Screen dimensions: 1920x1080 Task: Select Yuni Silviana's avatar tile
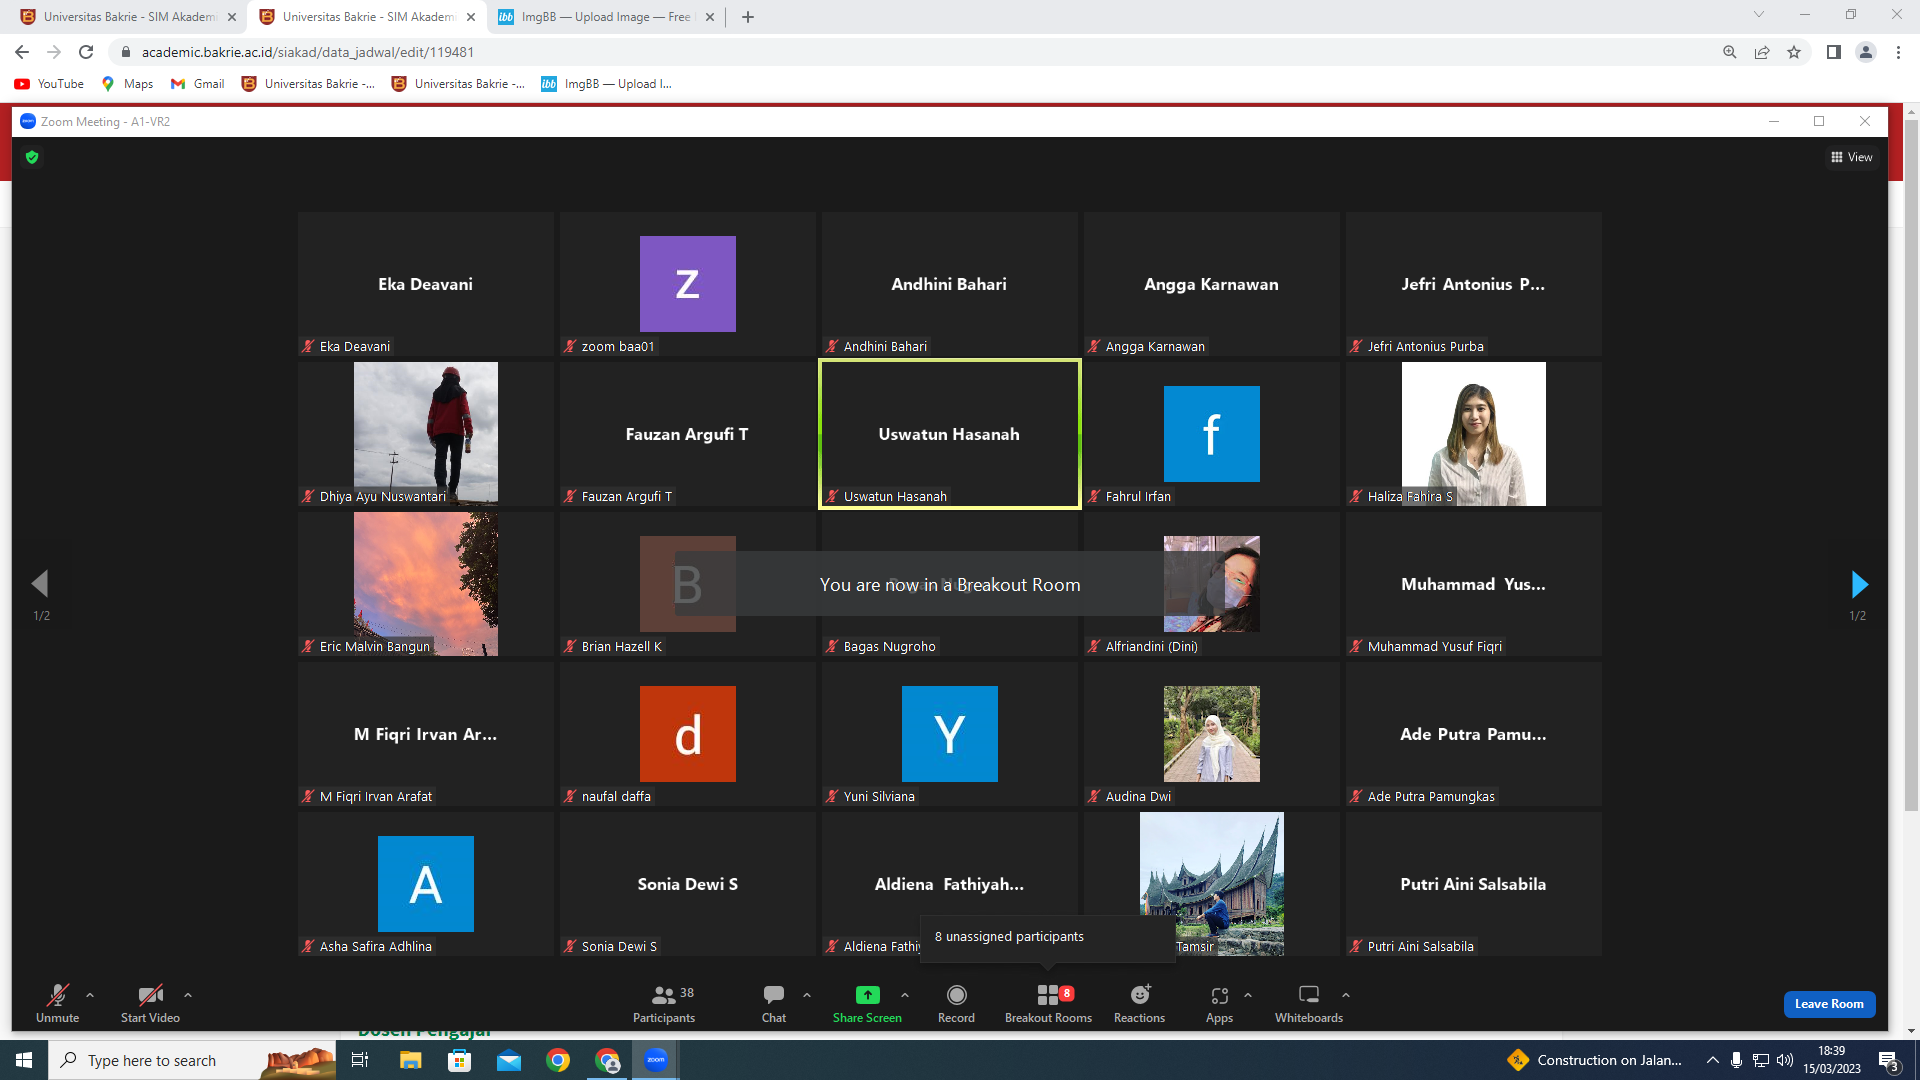coord(950,734)
